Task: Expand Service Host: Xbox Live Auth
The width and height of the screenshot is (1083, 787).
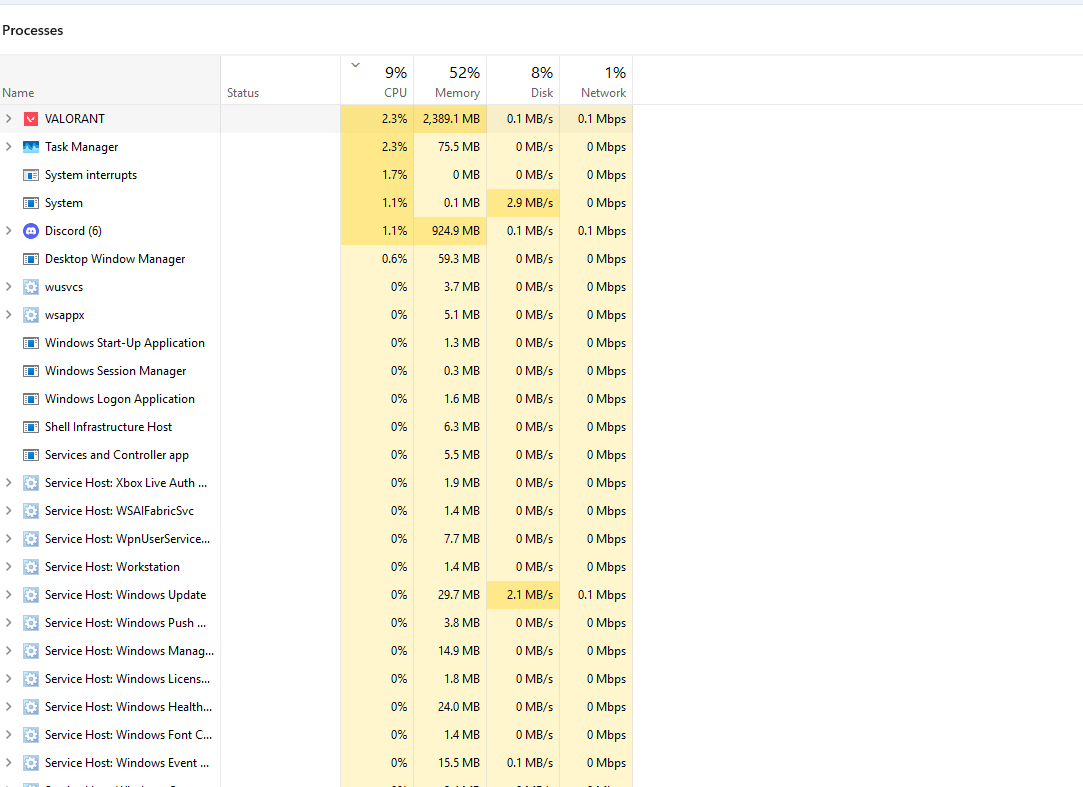Action: click(8, 483)
